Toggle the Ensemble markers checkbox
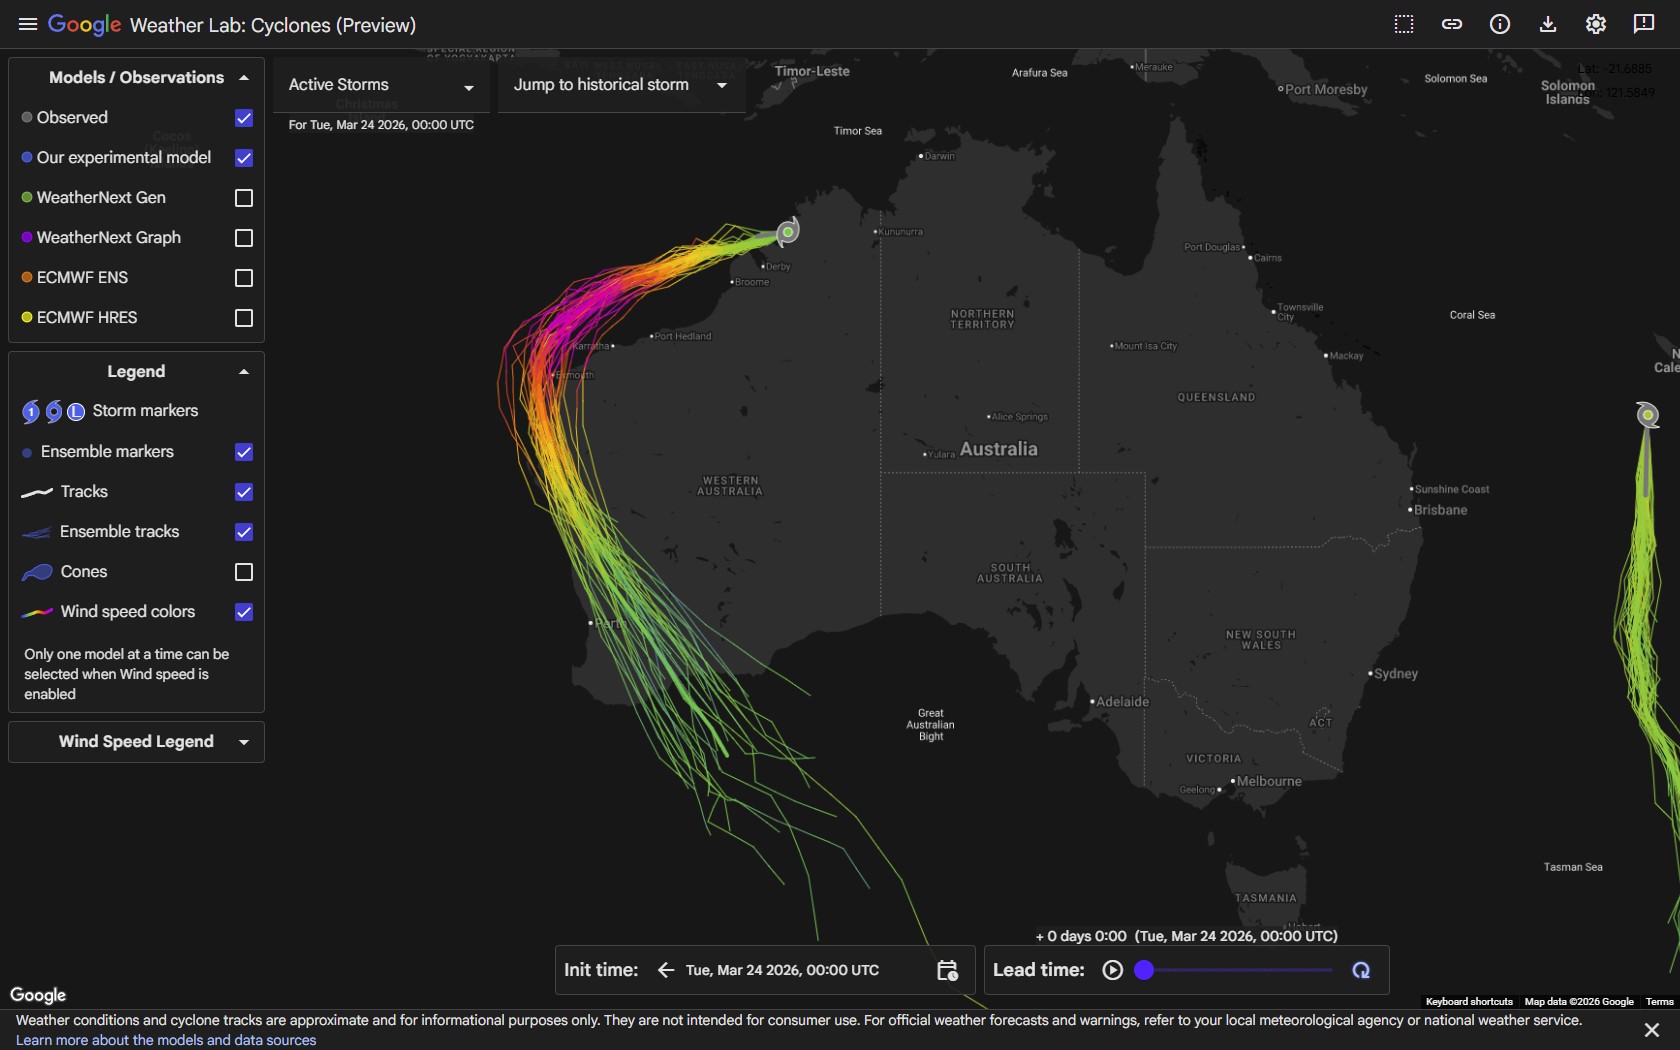This screenshot has height=1050, width=1680. coord(244,452)
